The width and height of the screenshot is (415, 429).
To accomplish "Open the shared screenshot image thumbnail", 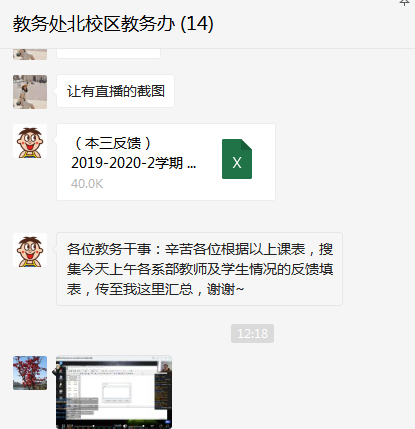I will click(114, 392).
